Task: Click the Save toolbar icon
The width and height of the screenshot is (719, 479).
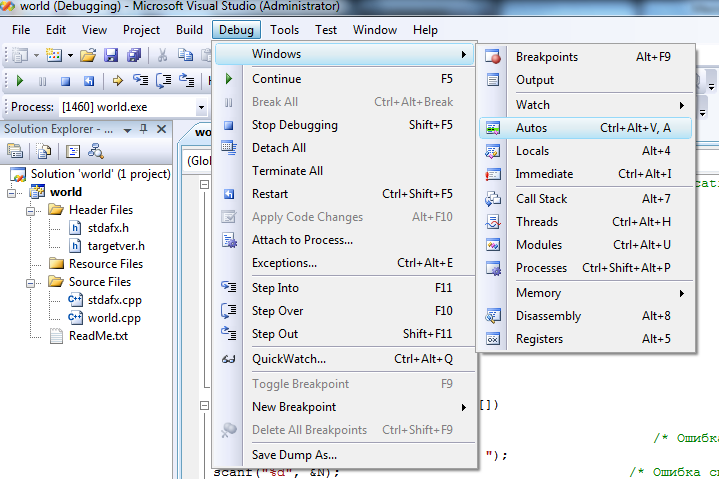Action: [x=111, y=55]
